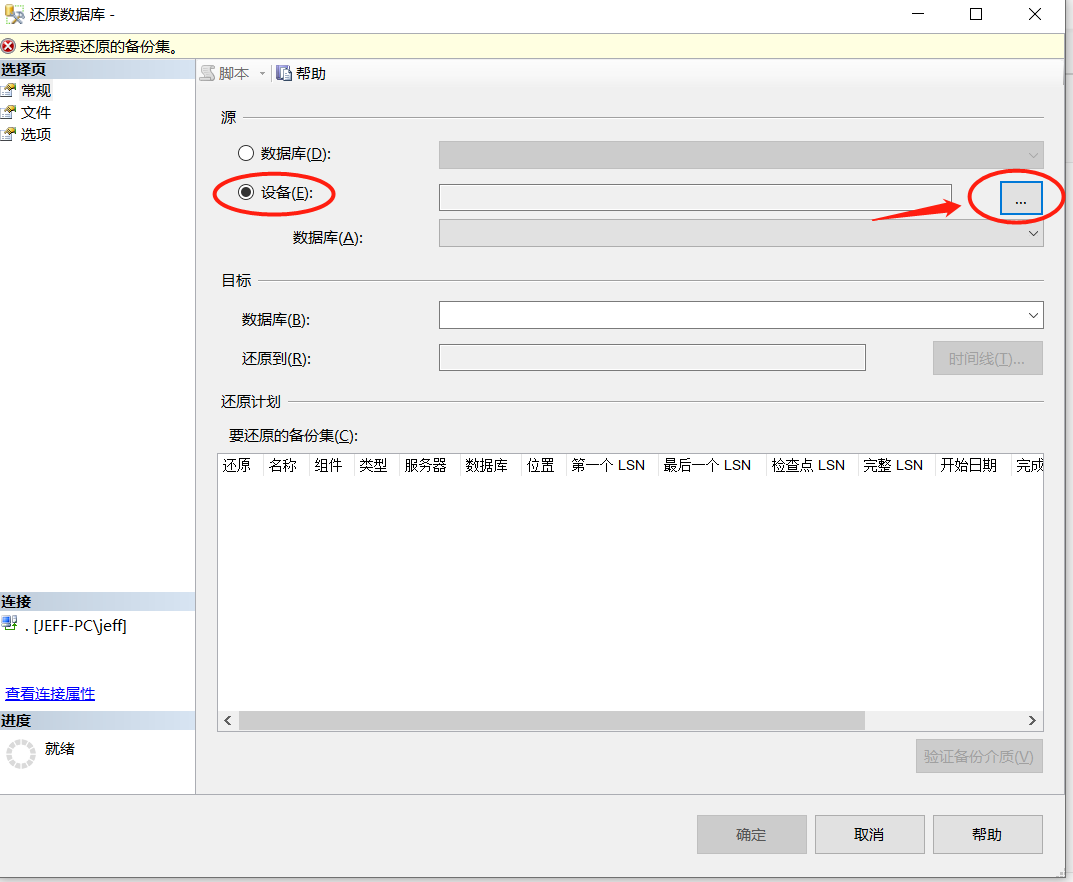
Task: Click the script scroll icon
Action: pos(208,73)
